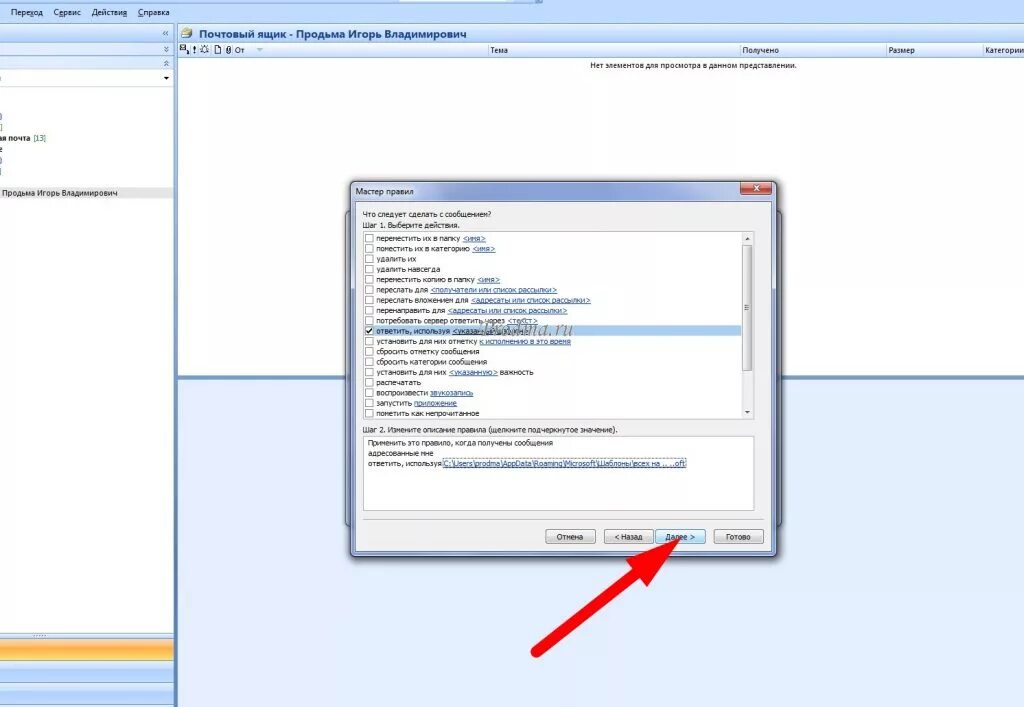Viewport: 1024px width, 707px height.
Task: Check "поместить их в категорию" action
Action: click(369, 249)
